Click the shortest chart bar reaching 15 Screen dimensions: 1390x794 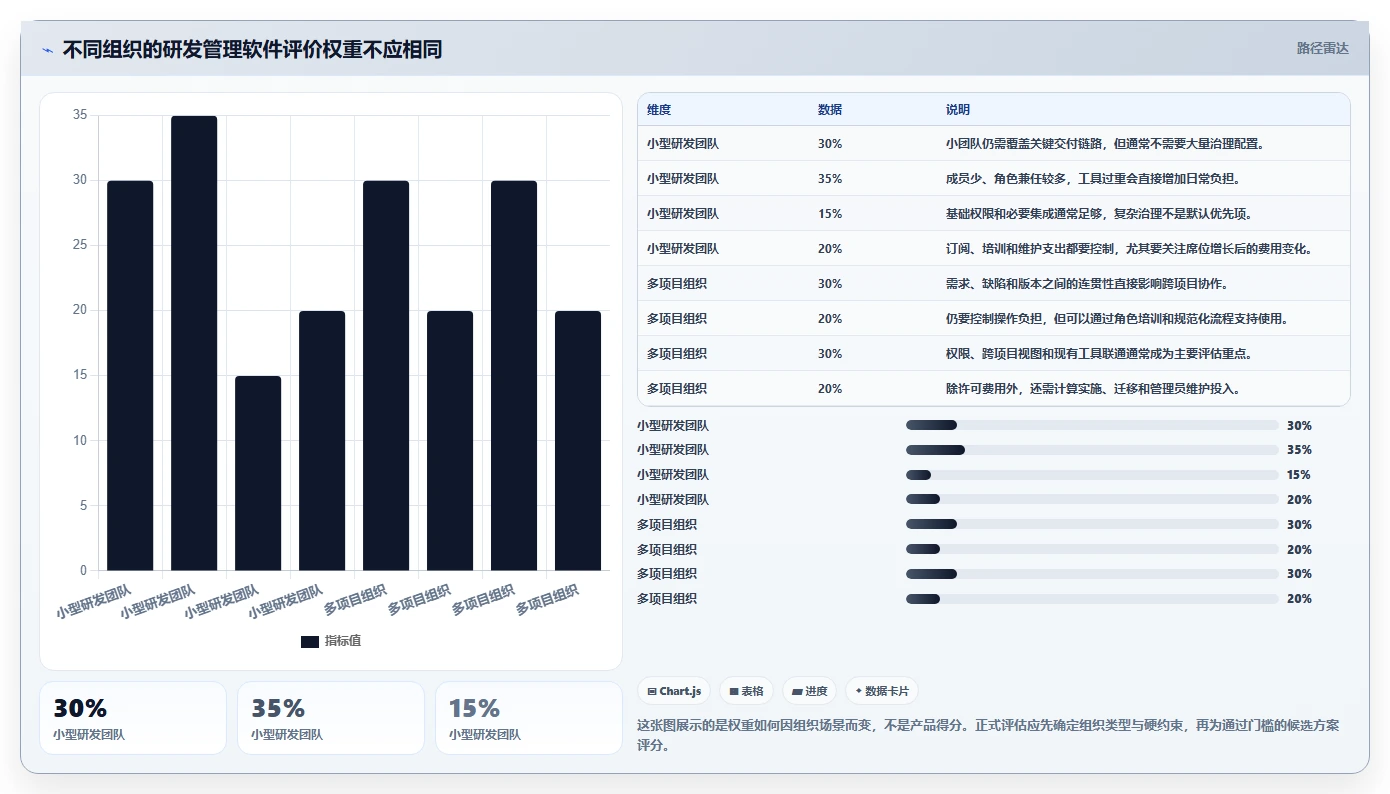pos(258,473)
